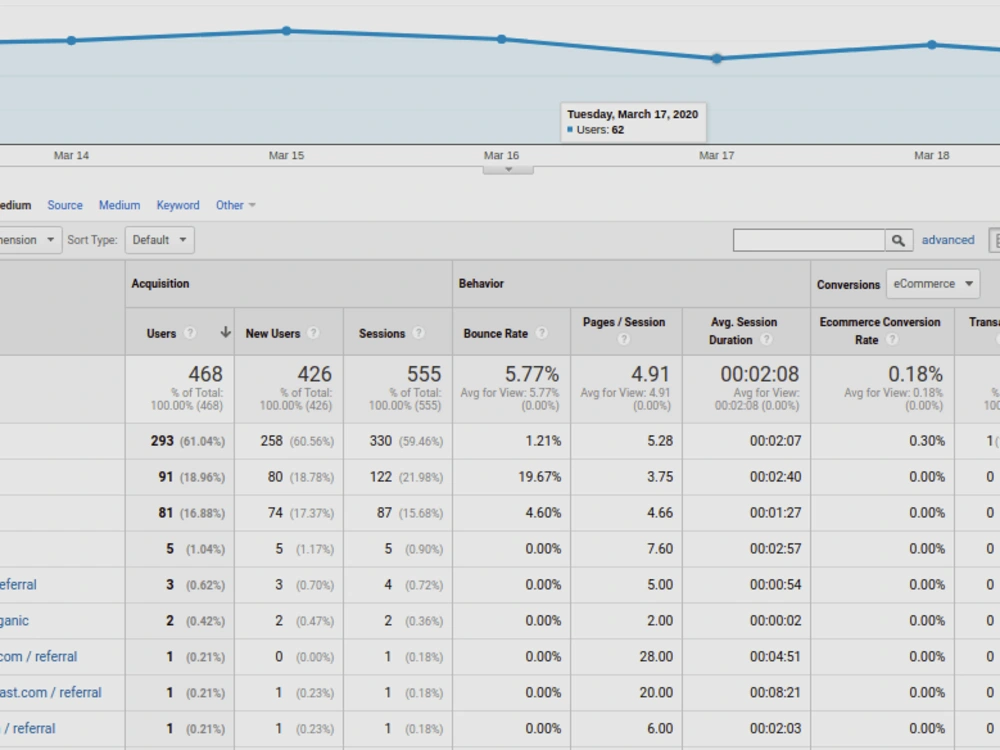
Task: Sort by Ecommerce Conversion Rate header
Action: click(x=880, y=331)
